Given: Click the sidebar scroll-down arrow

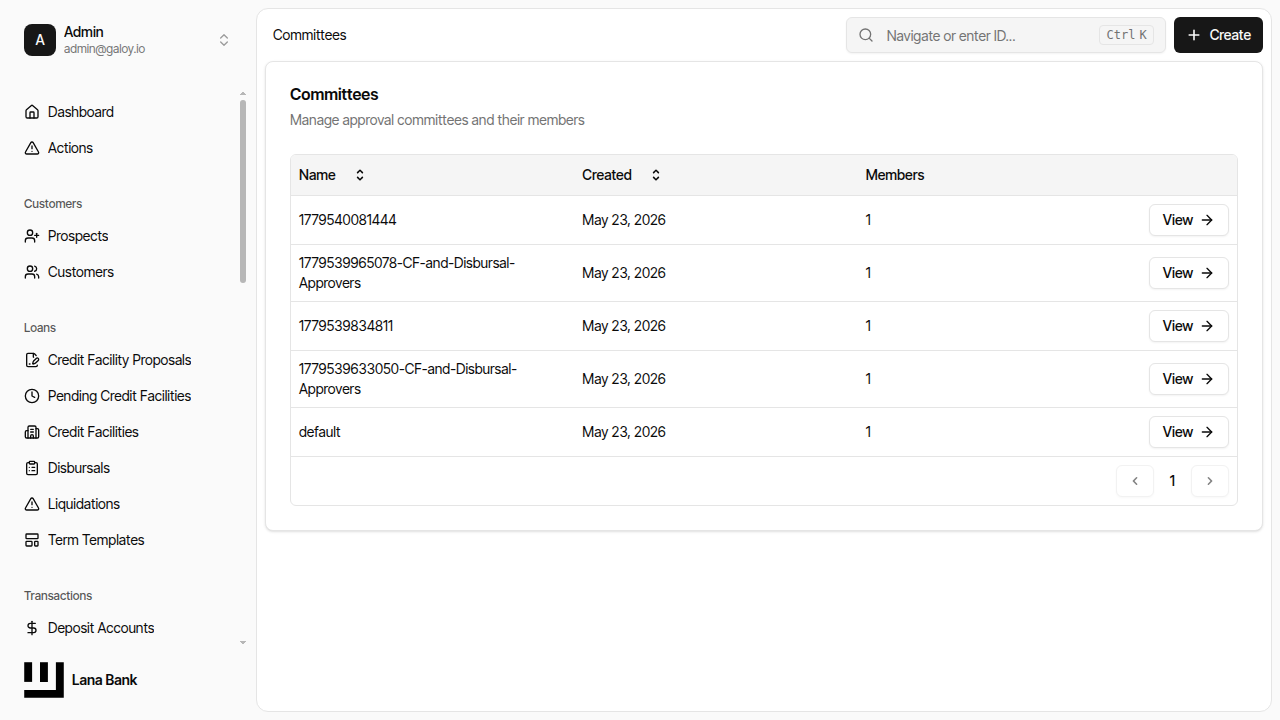Looking at the screenshot, I should [x=243, y=643].
